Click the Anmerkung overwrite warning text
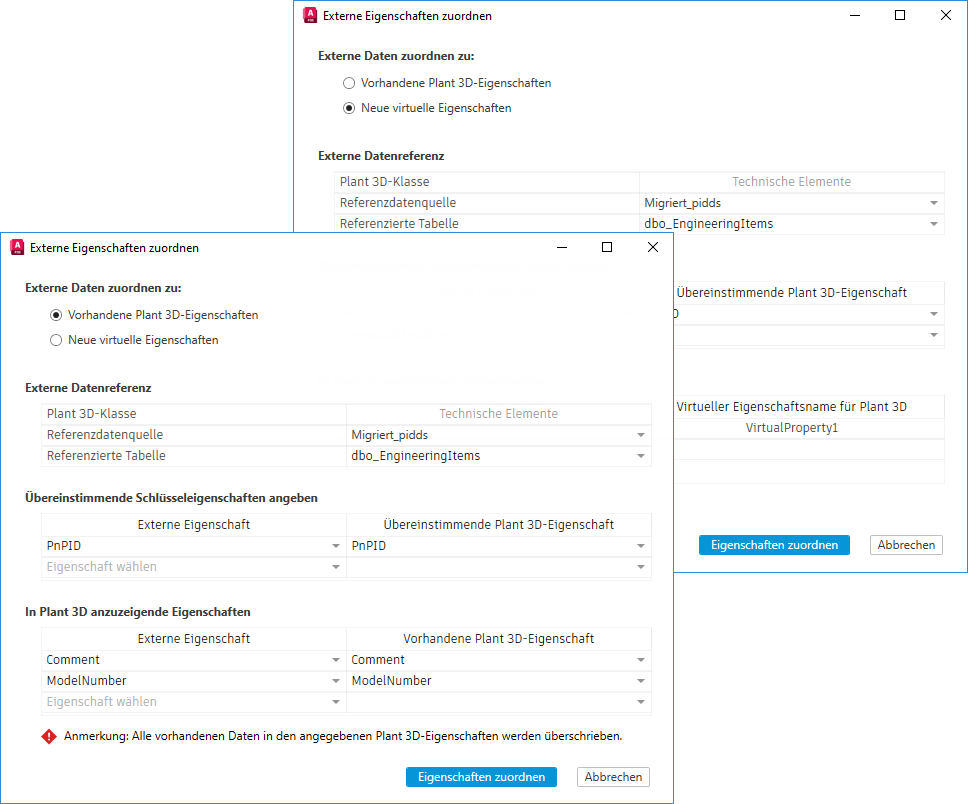Screen dimensions: 968x804 pyautogui.click(x=343, y=737)
